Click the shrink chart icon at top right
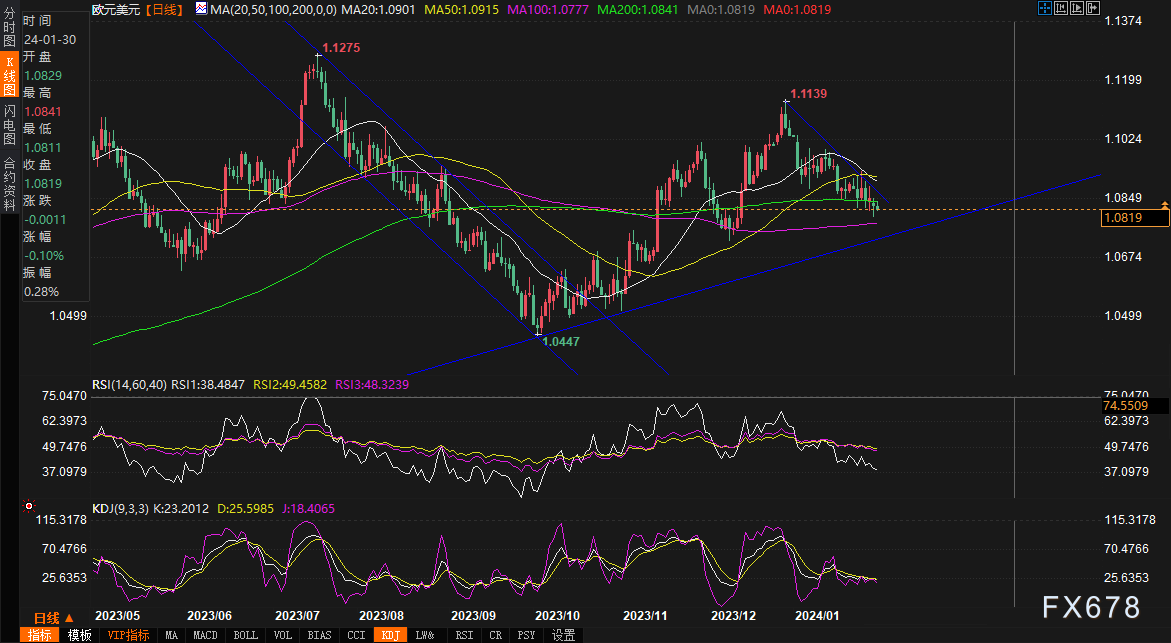The width and height of the screenshot is (1171, 643). (1060, 9)
